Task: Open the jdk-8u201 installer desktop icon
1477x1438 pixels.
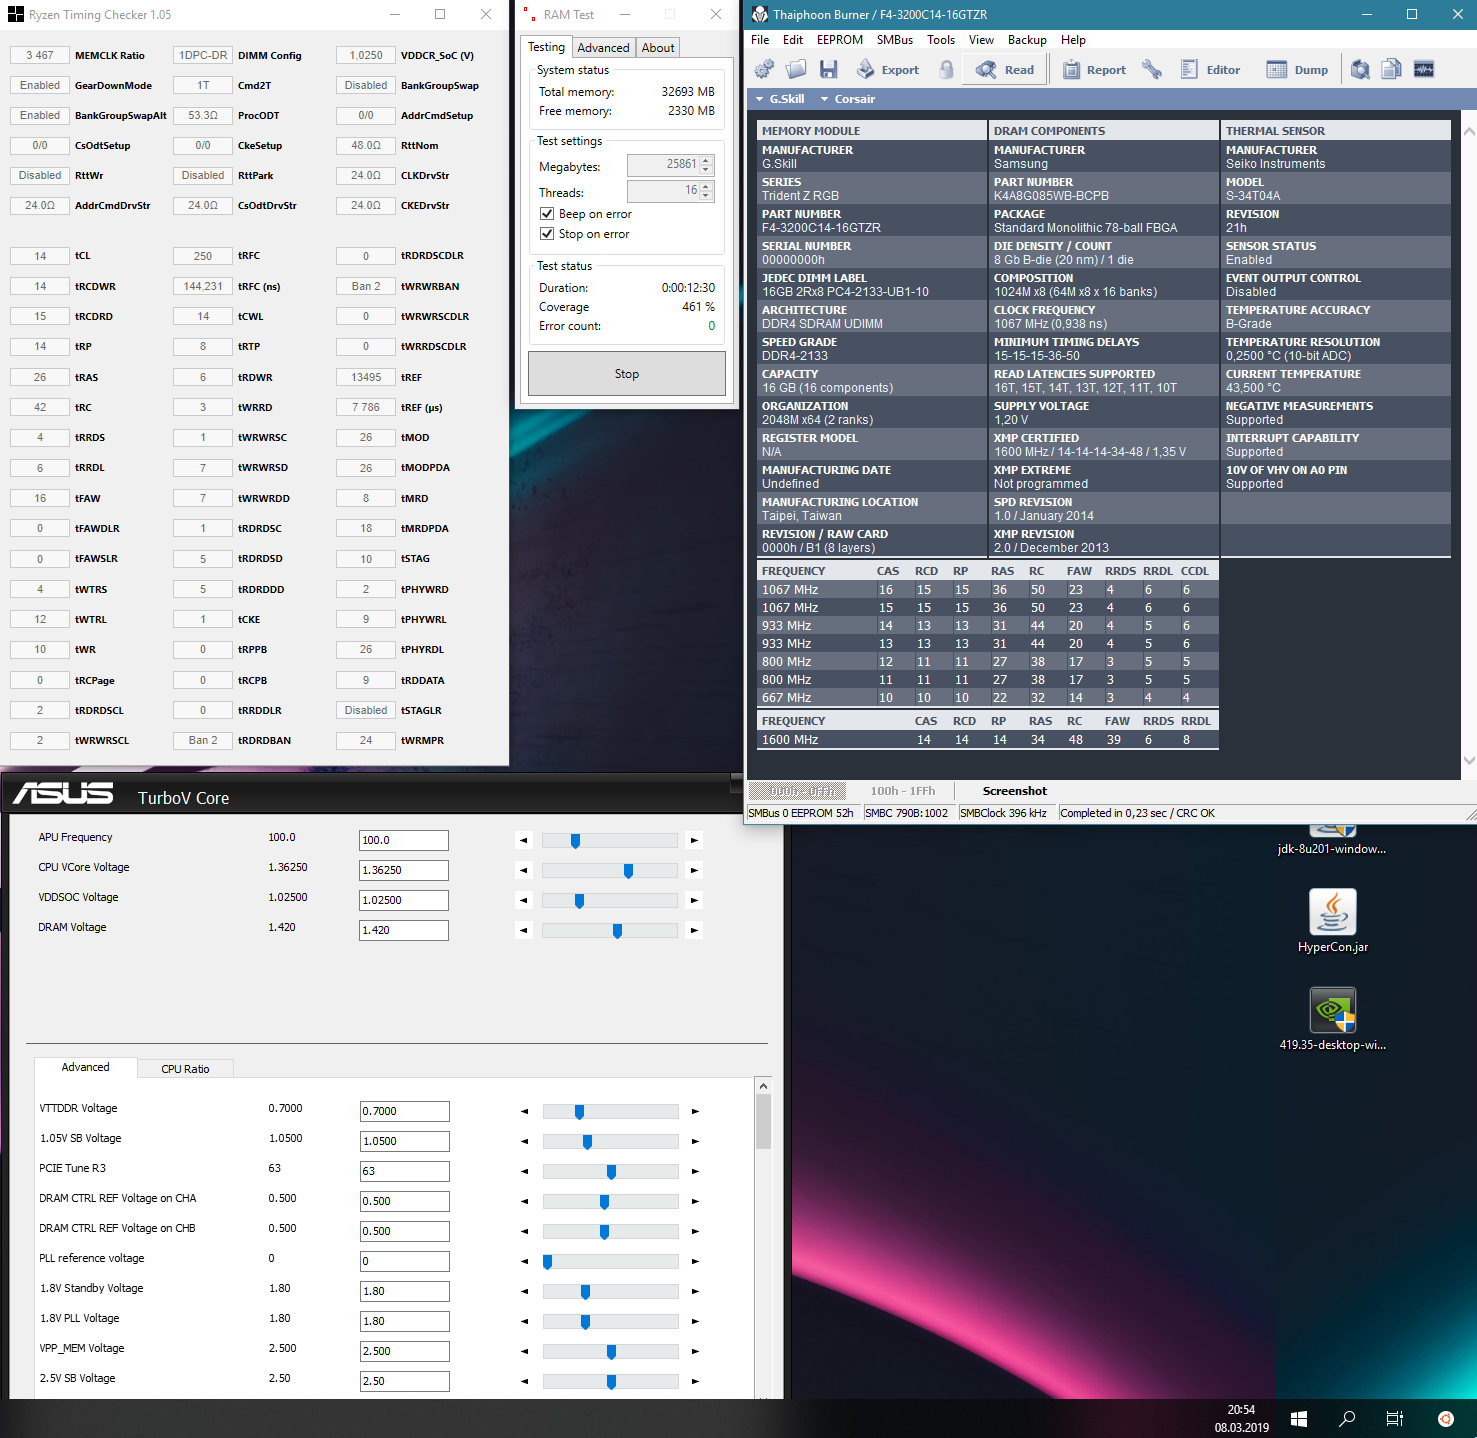Action: (x=1332, y=840)
